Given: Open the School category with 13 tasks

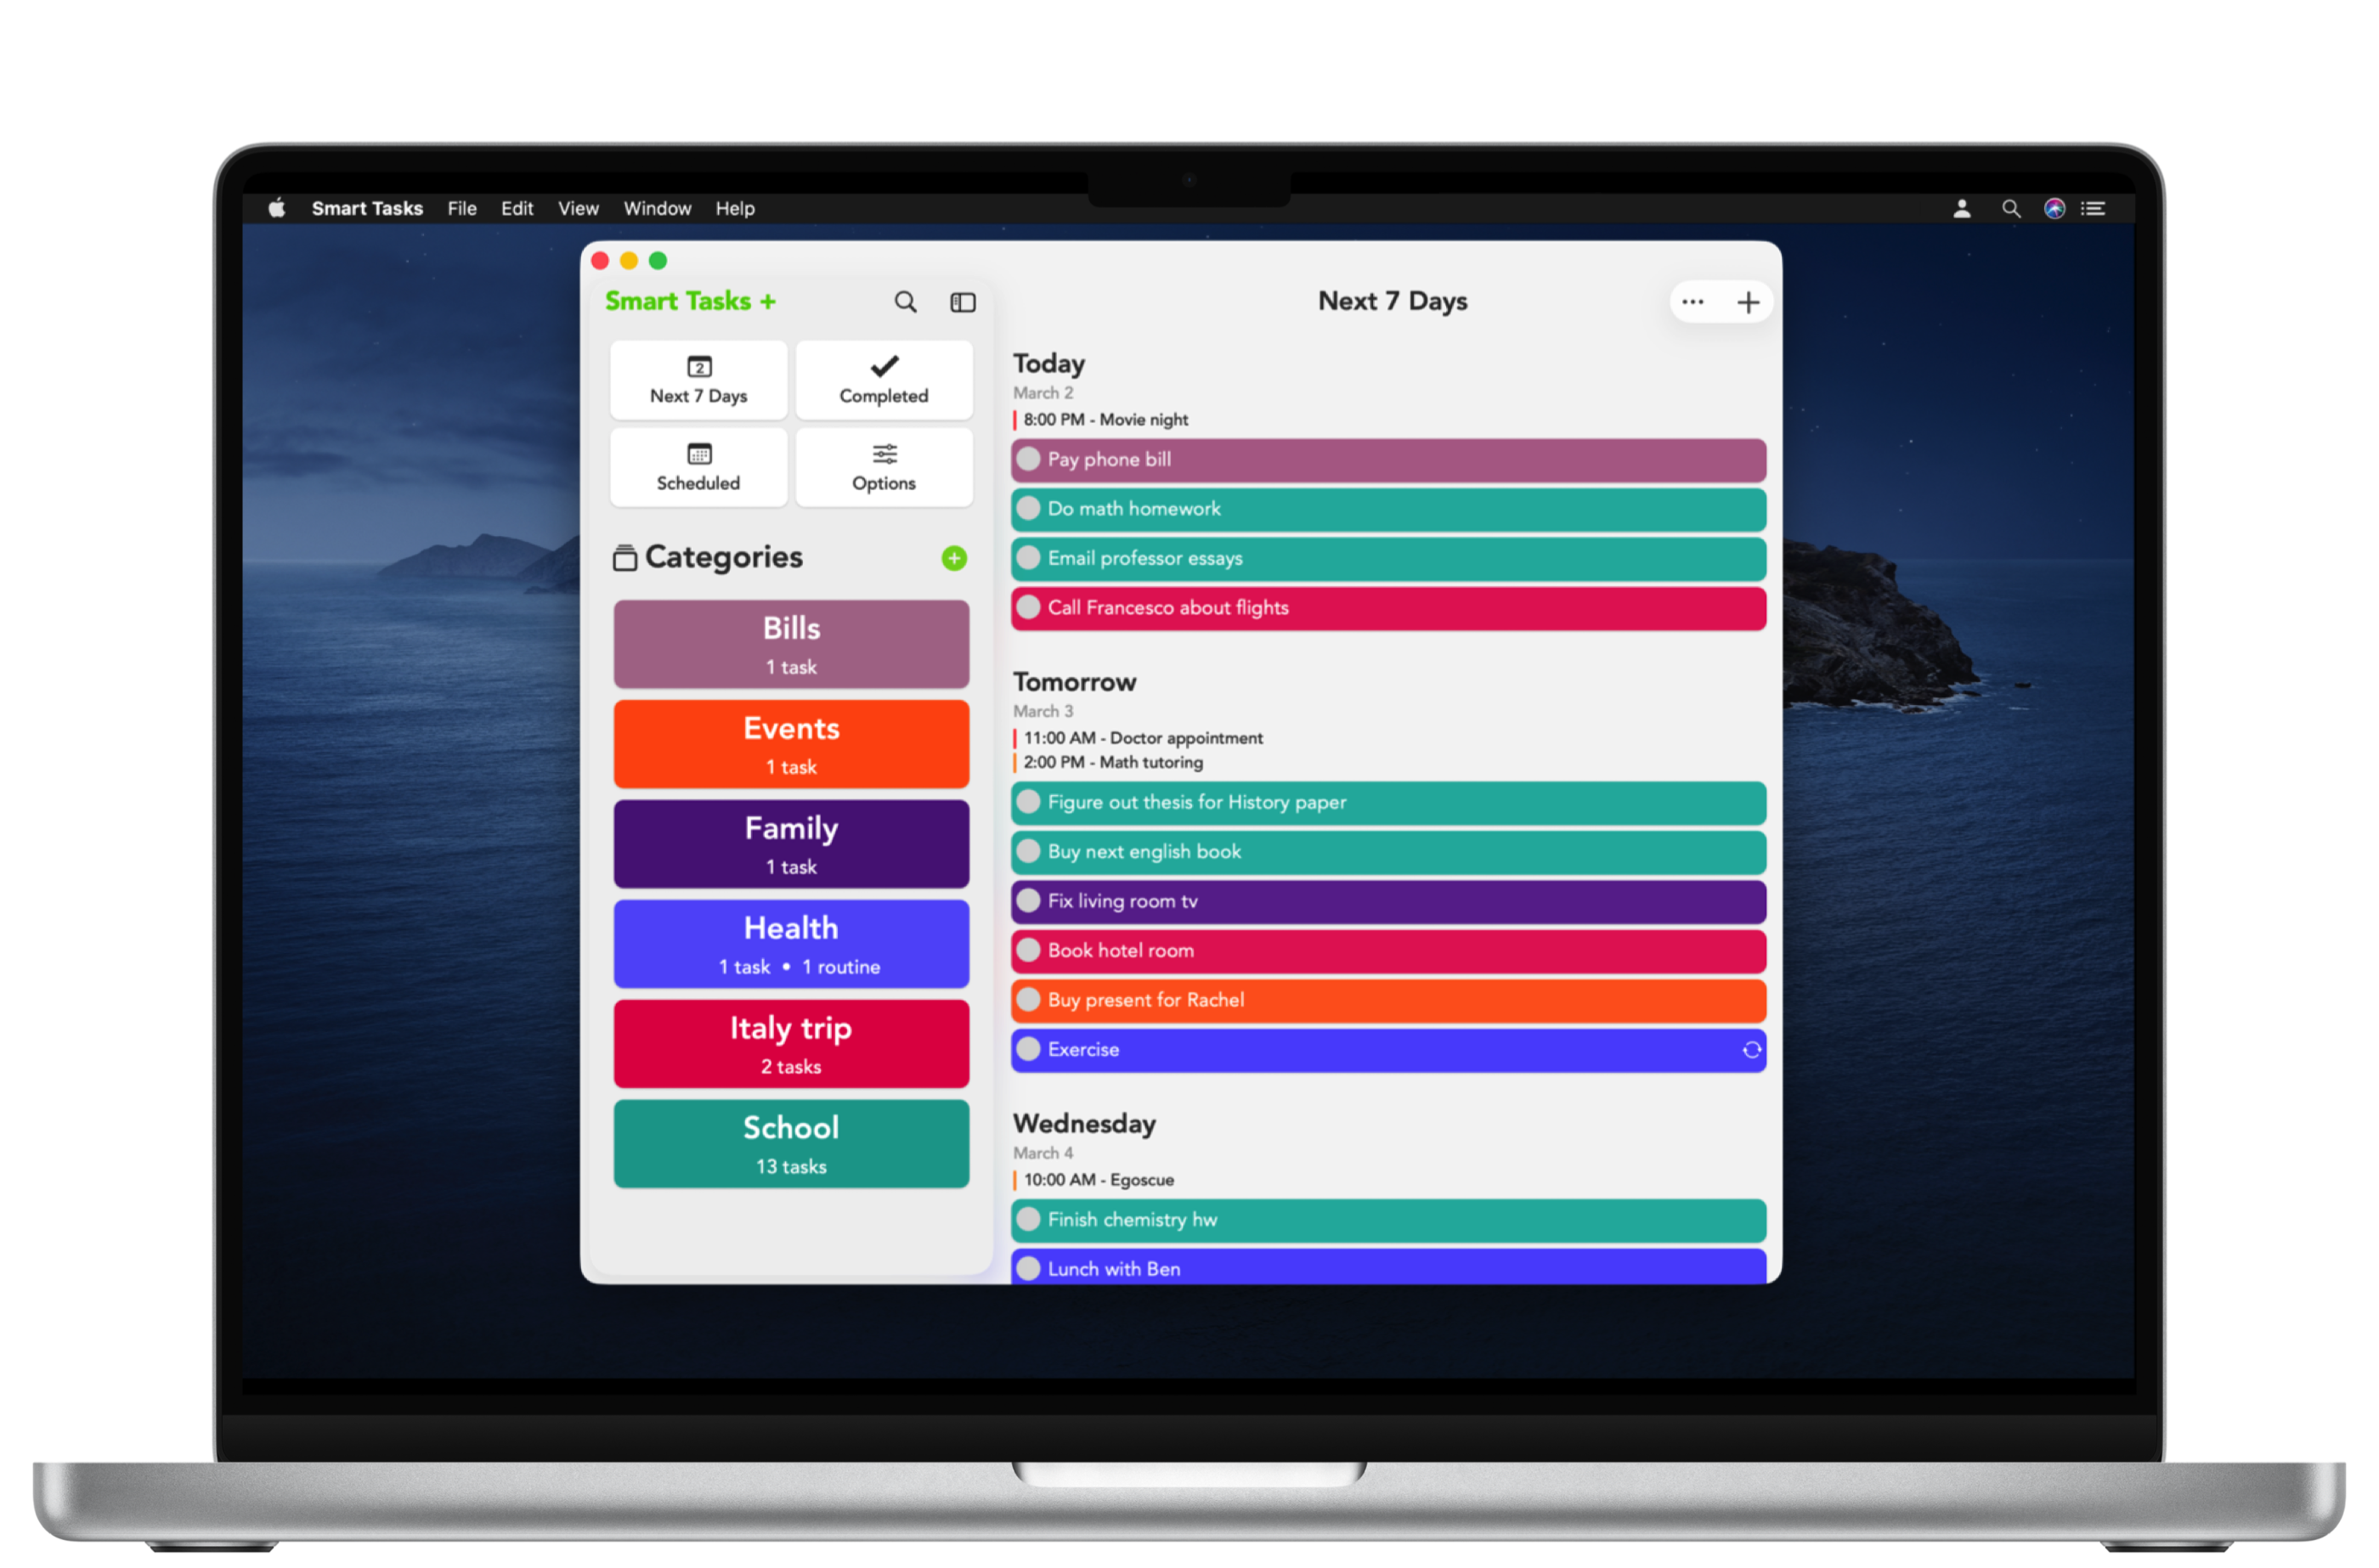Looking at the screenshot, I should 791,1144.
